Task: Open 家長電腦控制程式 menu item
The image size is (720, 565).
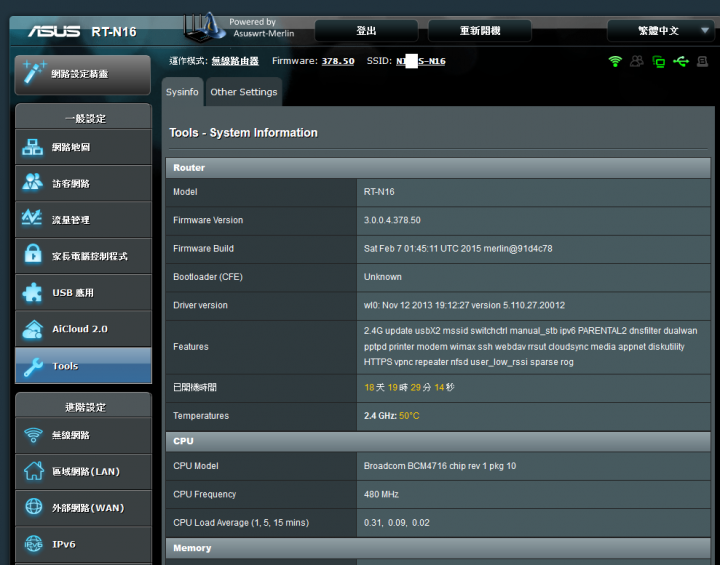Action: tap(83, 256)
